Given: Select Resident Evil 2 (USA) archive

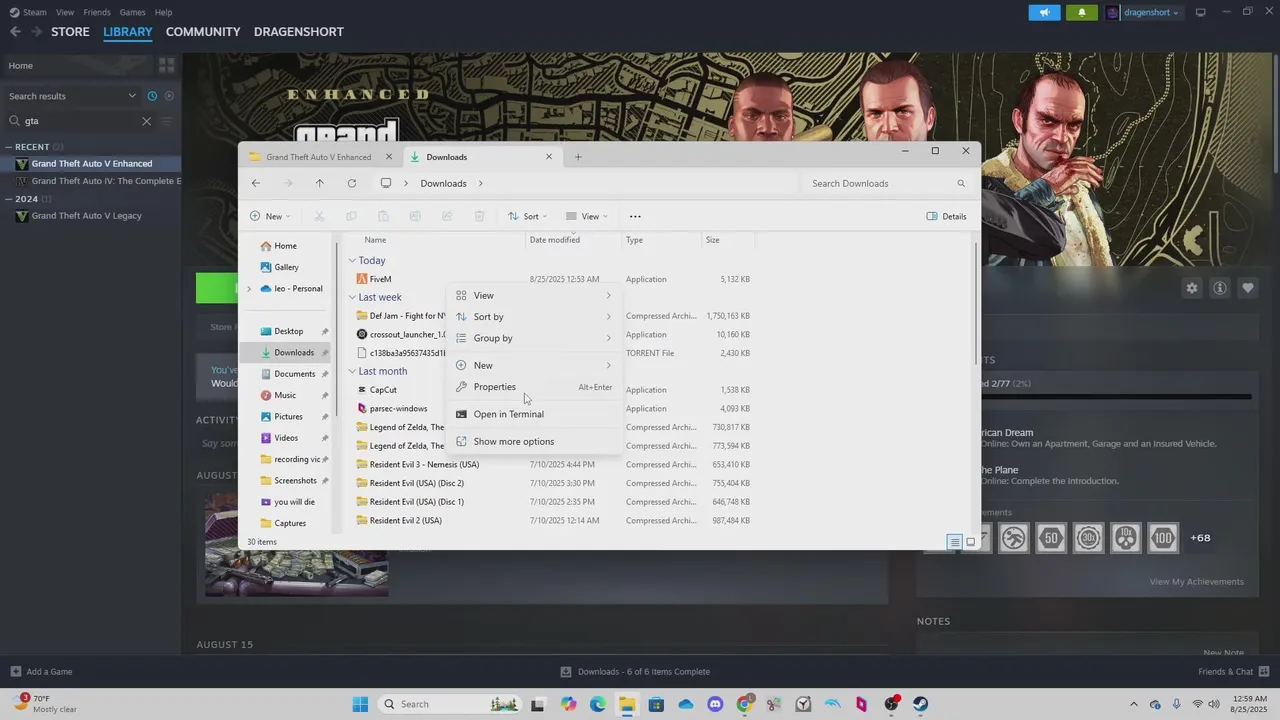Looking at the screenshot, I should point(405,521).
